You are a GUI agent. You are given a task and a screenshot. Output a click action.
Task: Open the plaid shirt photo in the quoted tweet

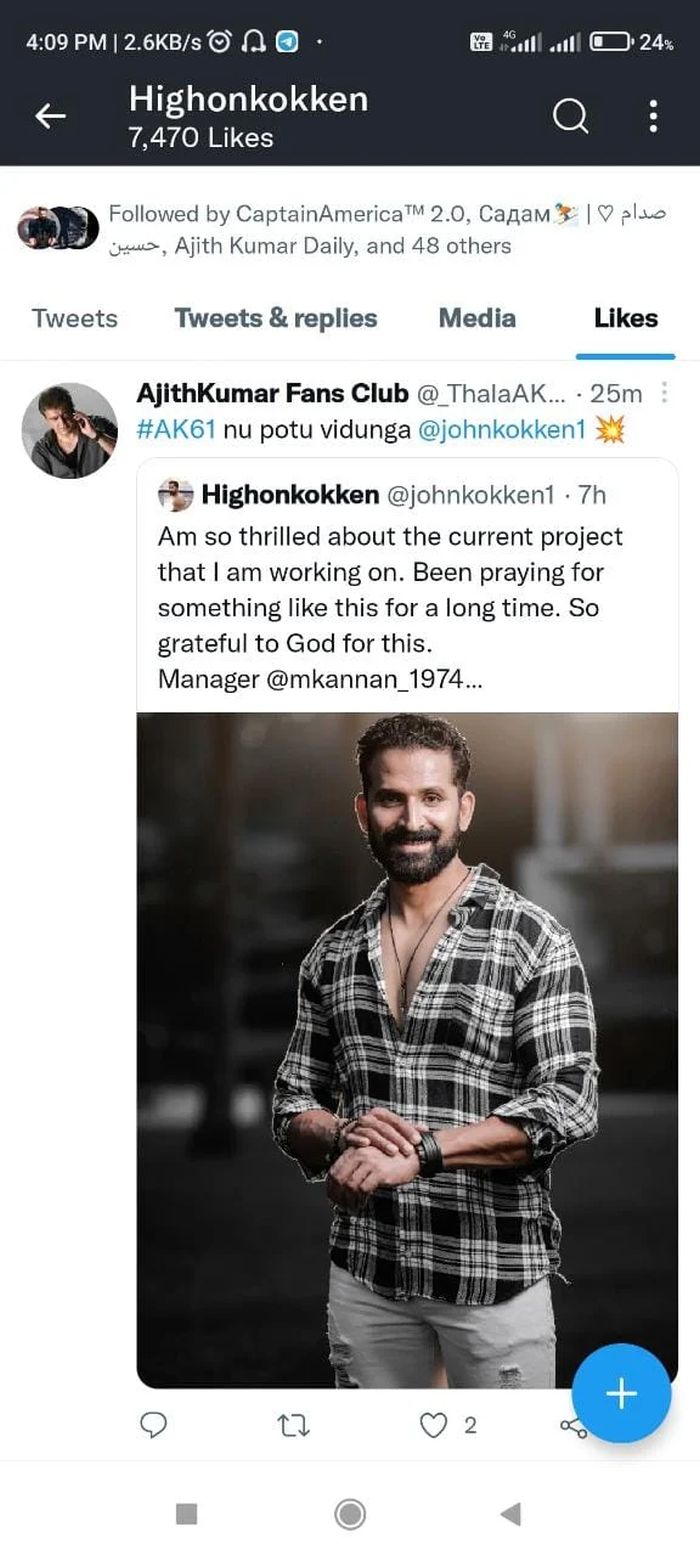407,1050
